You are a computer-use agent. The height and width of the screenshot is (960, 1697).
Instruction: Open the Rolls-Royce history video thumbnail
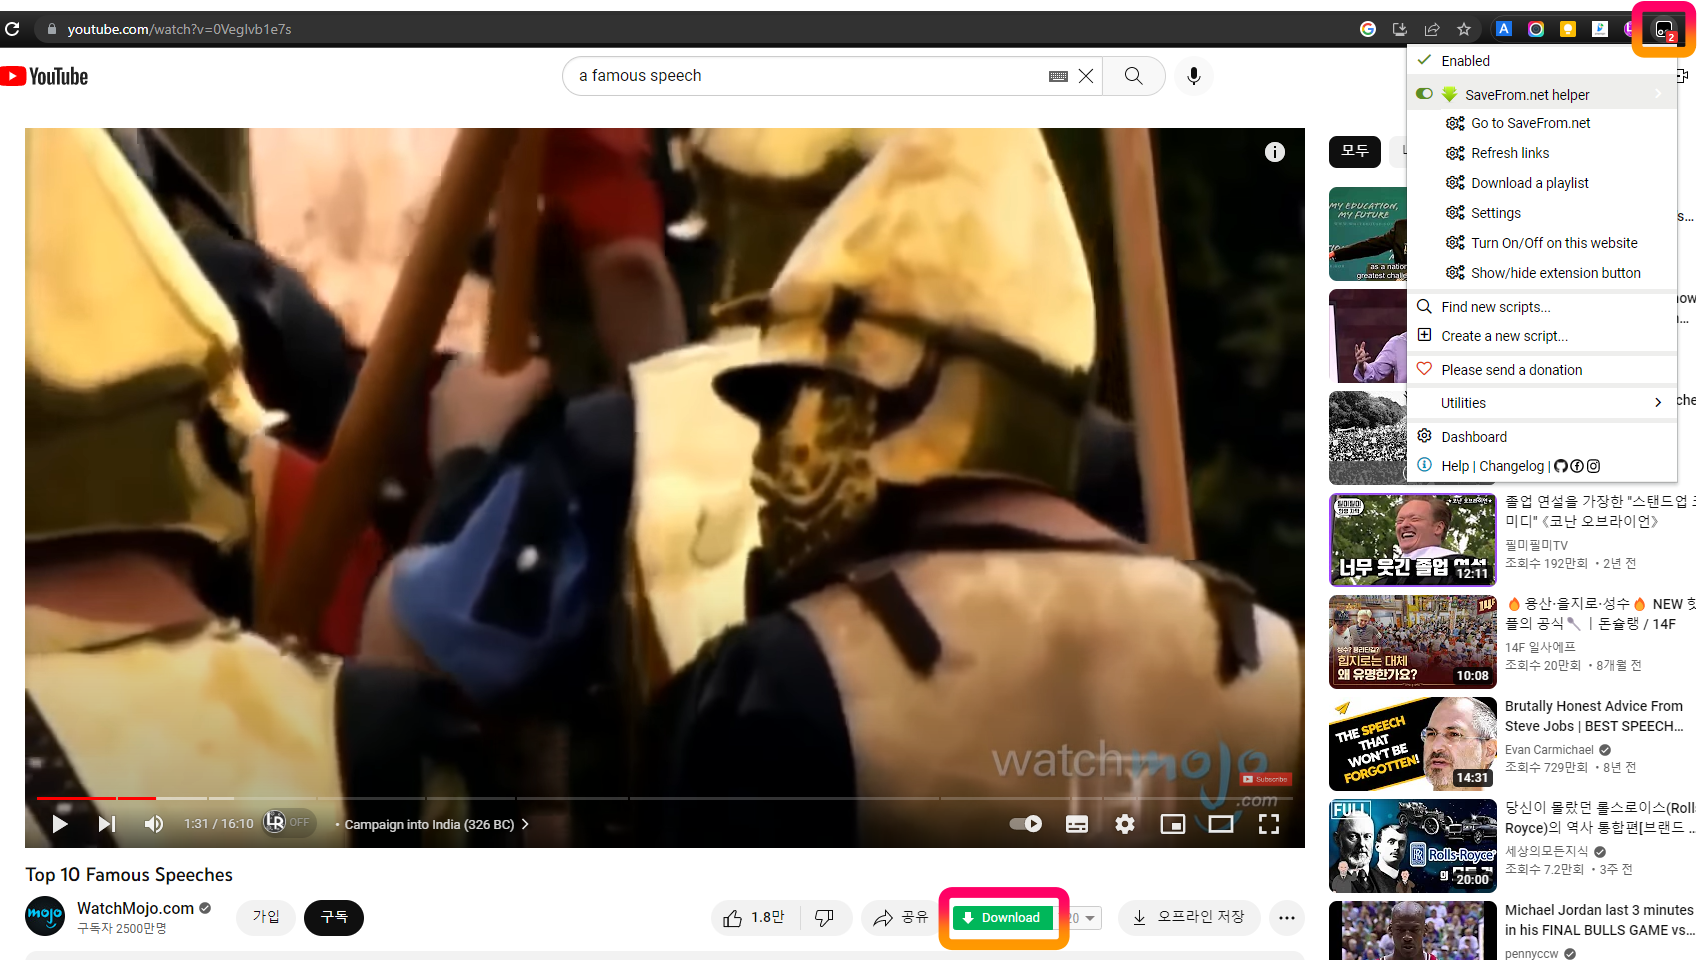[1412, 846]
